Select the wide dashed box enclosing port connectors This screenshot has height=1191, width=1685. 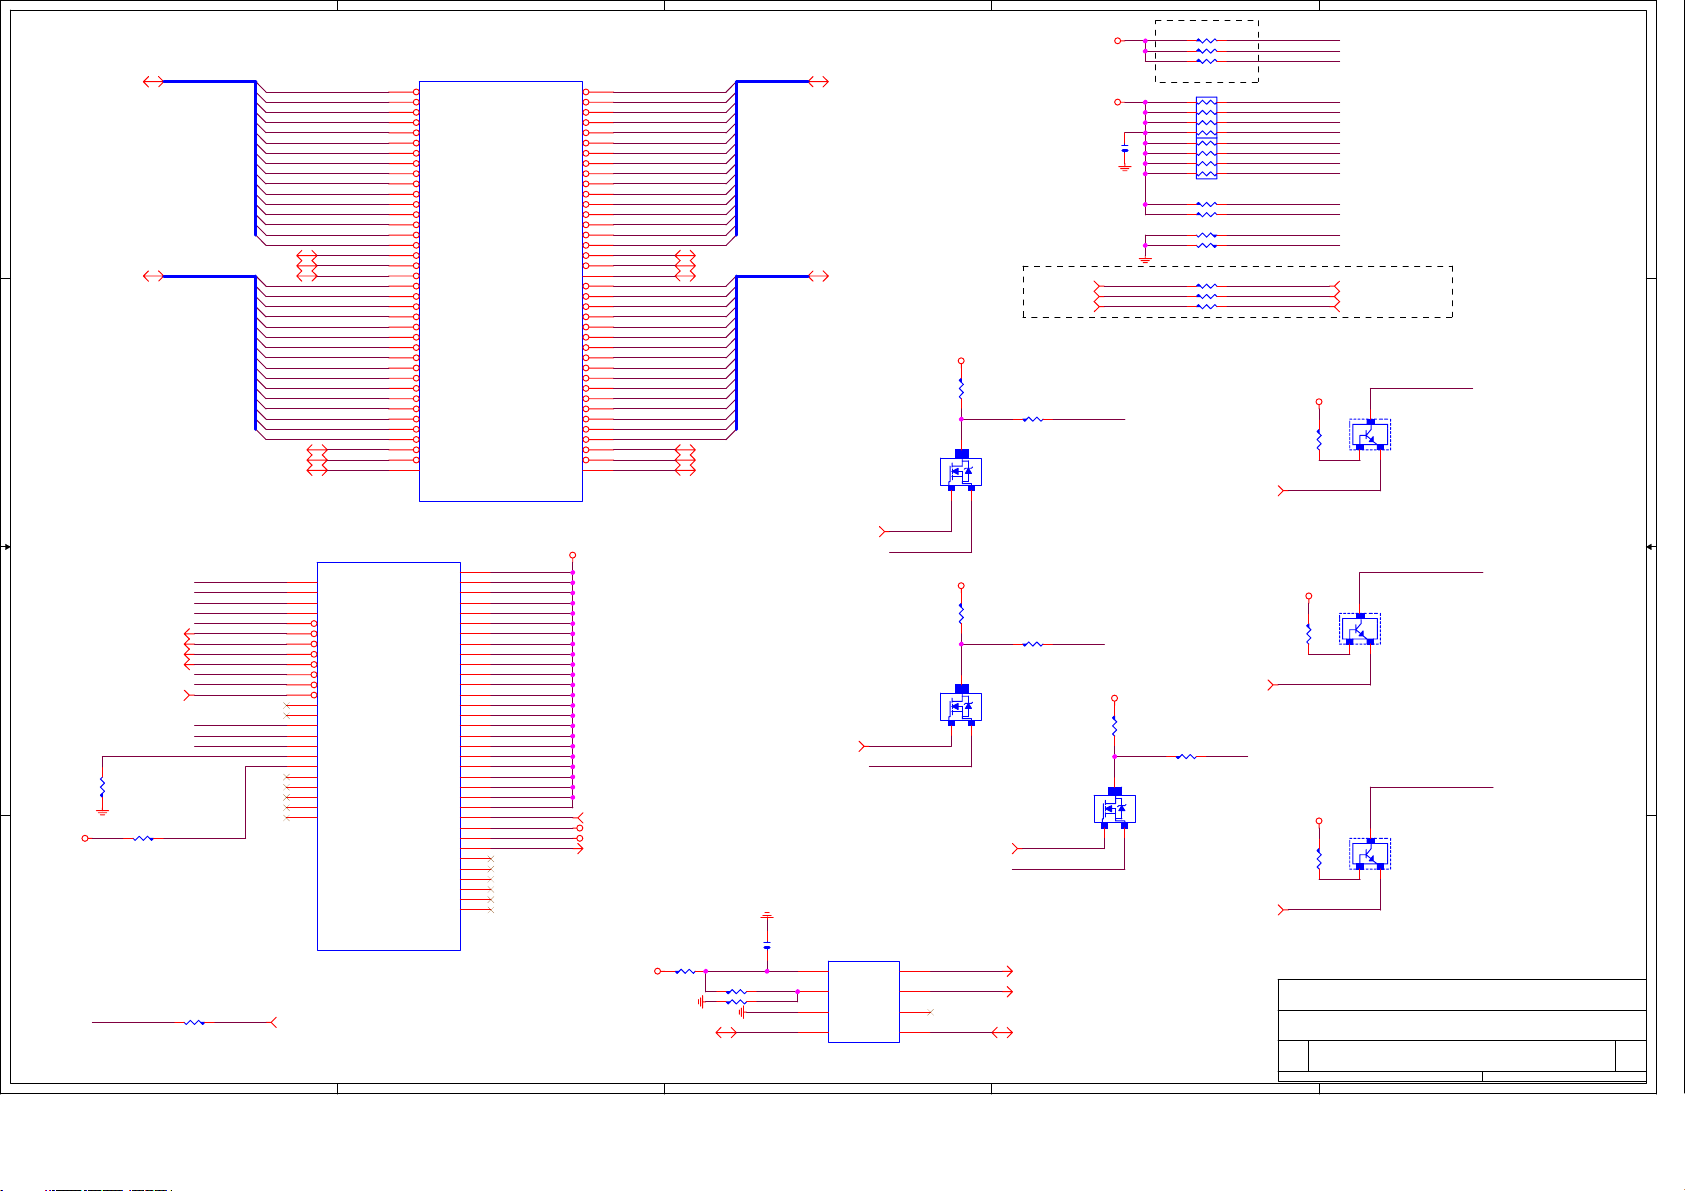click(x=1237, y=292)
